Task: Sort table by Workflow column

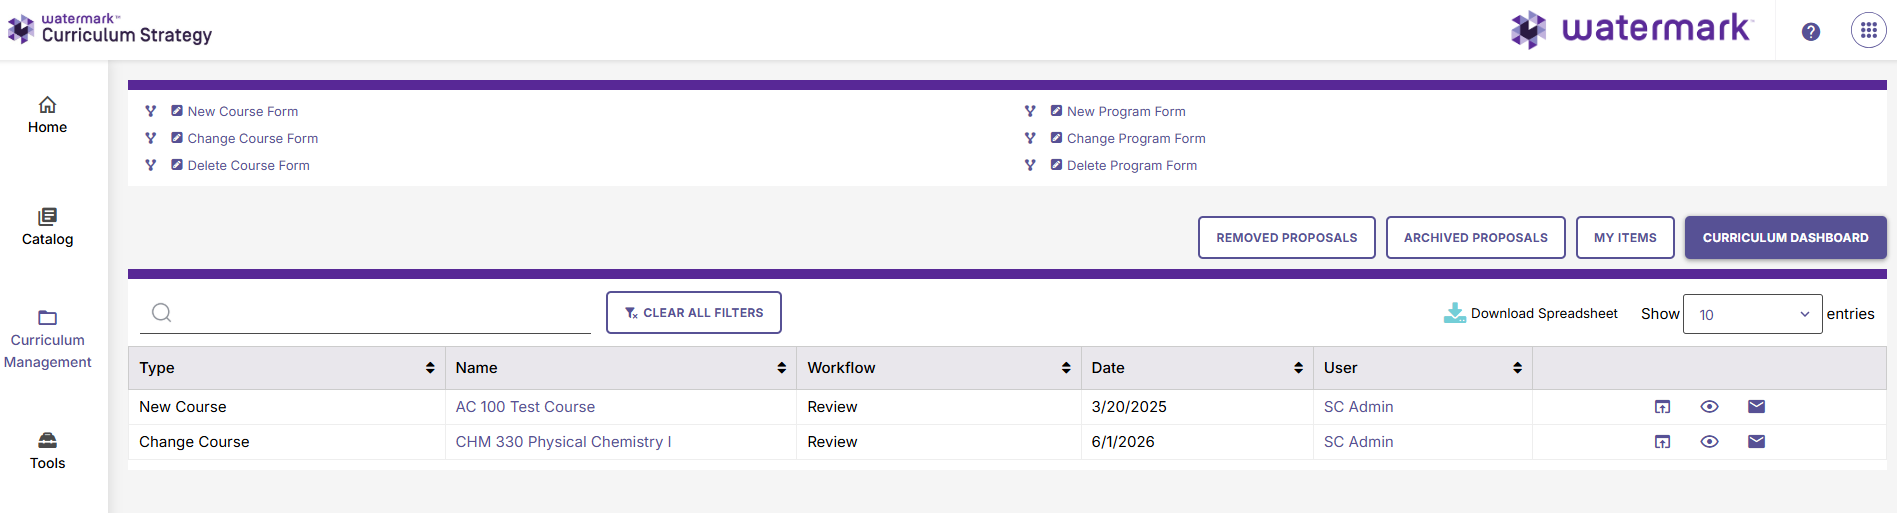Action: (1066, 368)
